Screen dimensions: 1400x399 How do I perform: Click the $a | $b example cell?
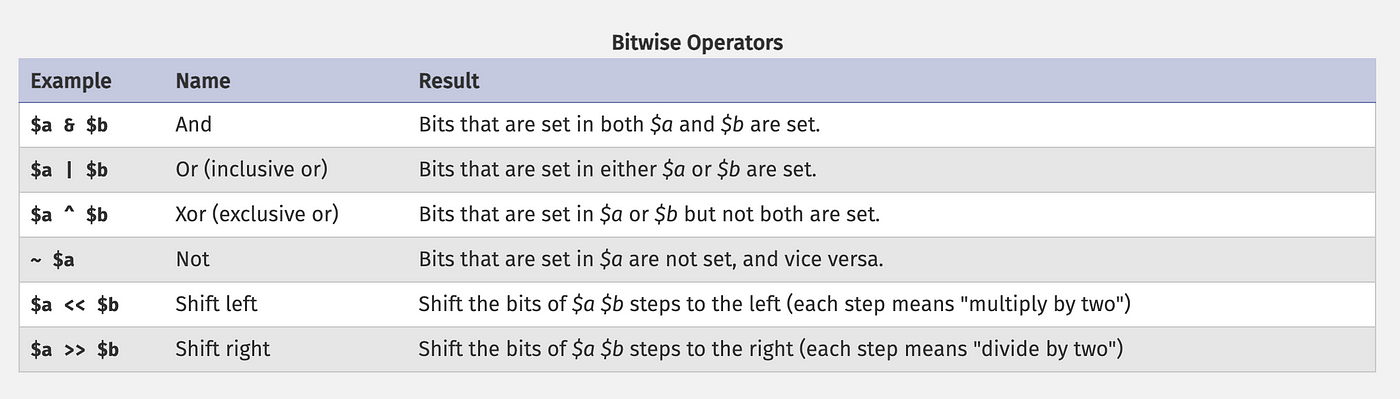tap(69, 170)
